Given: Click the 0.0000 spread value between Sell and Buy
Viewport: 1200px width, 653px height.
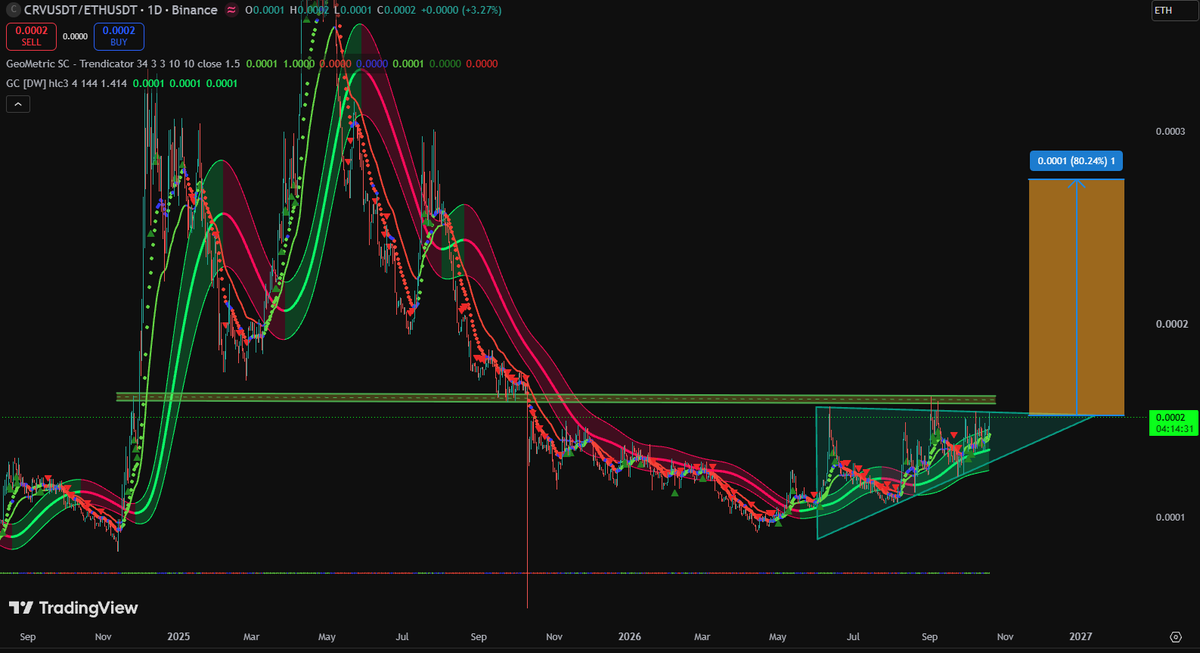Looking at the screenshot, I should [x=75, y=36].
